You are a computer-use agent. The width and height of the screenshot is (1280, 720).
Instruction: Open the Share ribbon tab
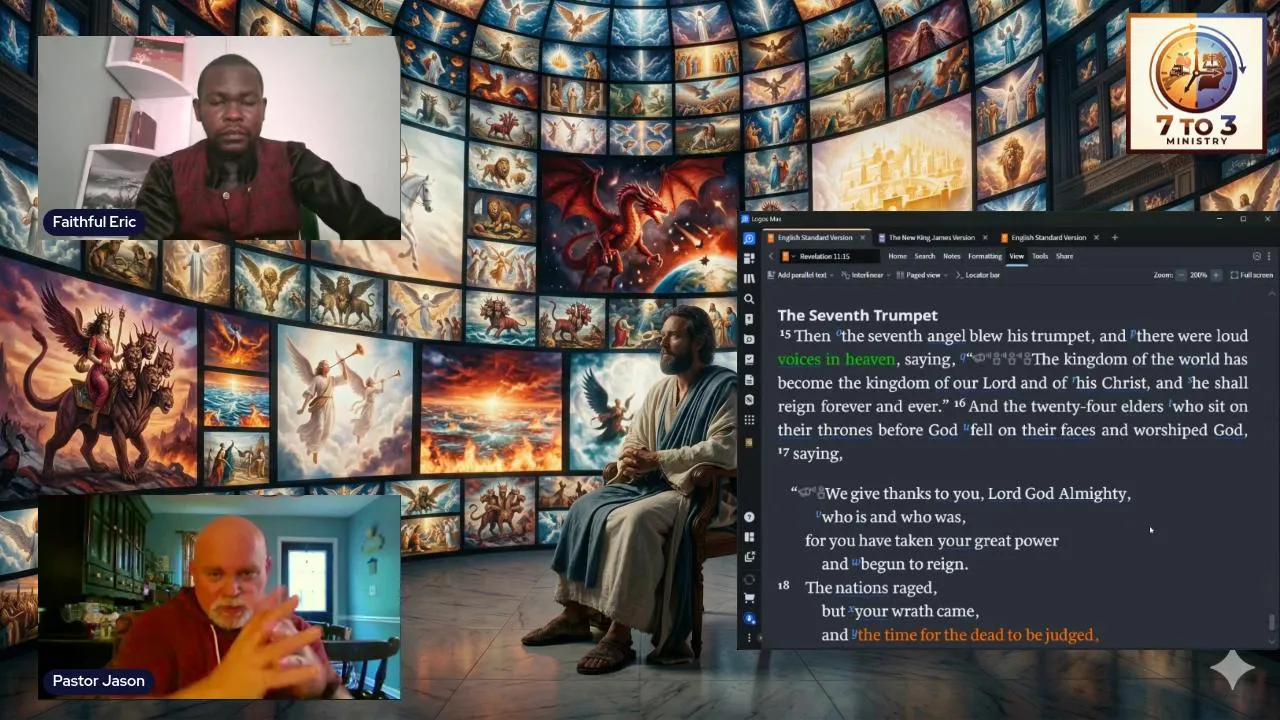coord(1064,256)
